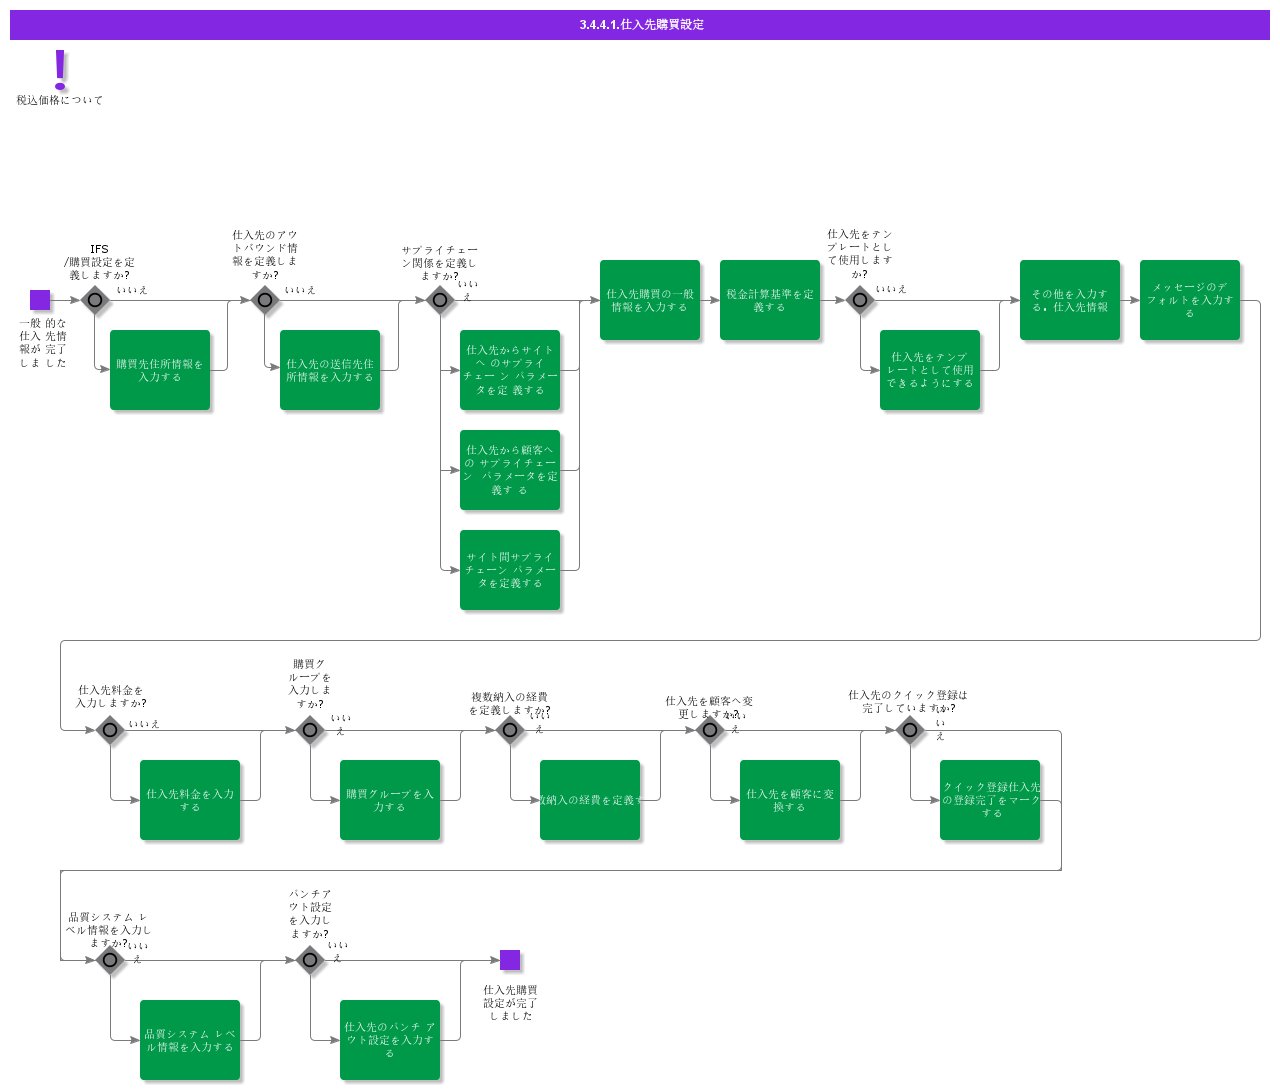Open the 仕入先料金を入力する step
Viewport: 1280px width, 1090px height.
[x=190, y=800]
